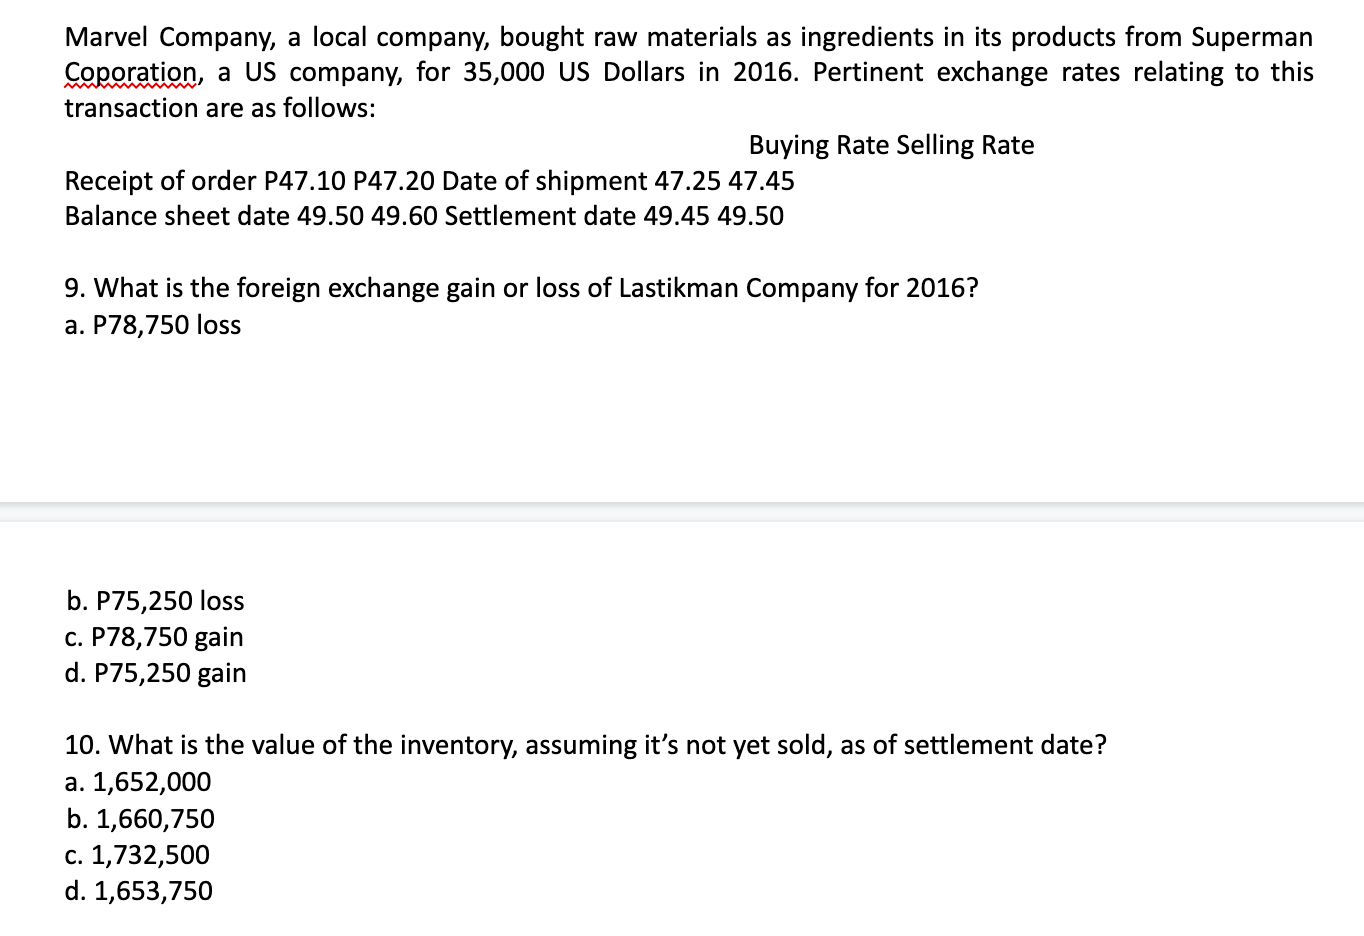The width and height of the screenshot is (1364, 936).
Task: Click the misspelled word "Coporation"
Action: click(131, 73)
